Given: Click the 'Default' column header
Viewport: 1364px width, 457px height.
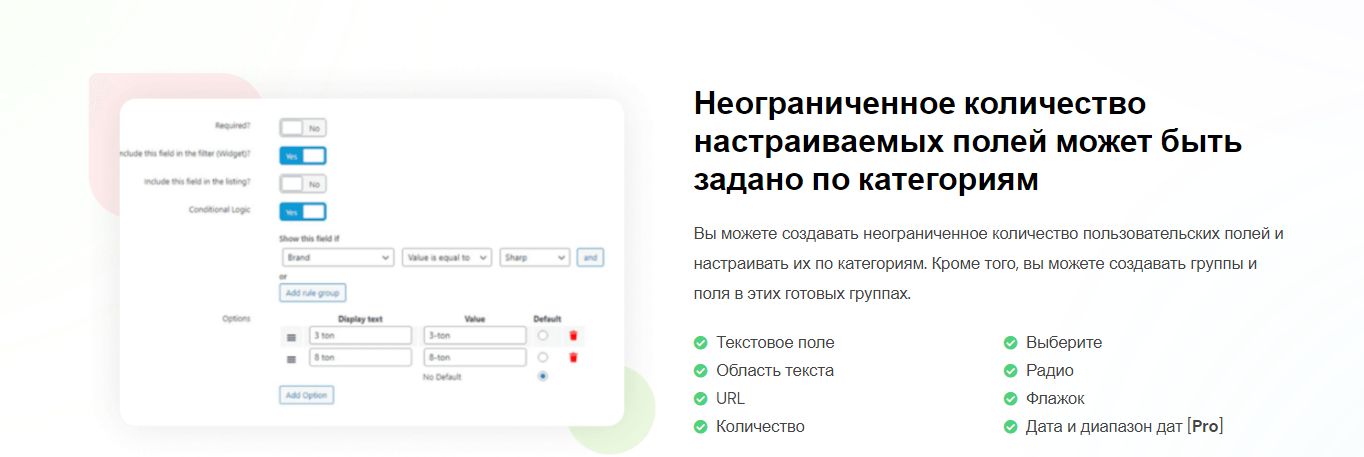Looking at the screenshot, I should point(548,319).
